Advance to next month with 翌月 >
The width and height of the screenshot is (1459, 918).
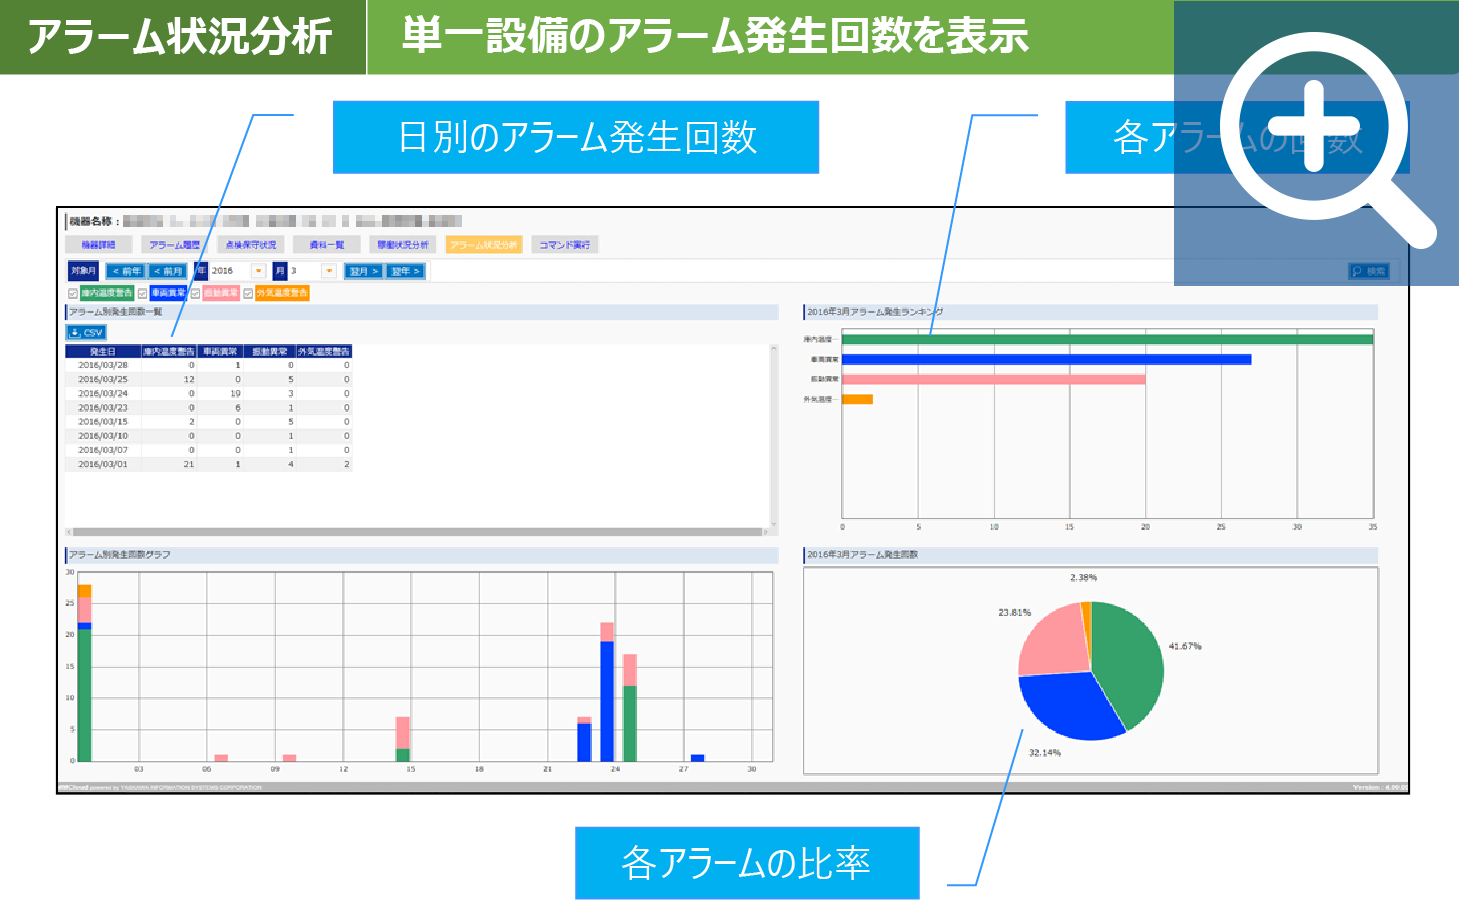click(363, 271)
